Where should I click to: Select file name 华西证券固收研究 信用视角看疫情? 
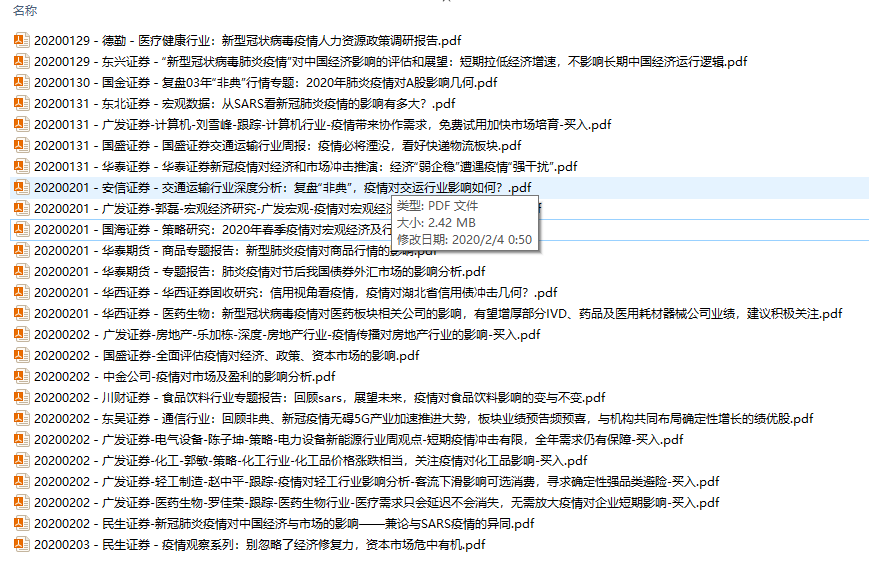point(295,293)
